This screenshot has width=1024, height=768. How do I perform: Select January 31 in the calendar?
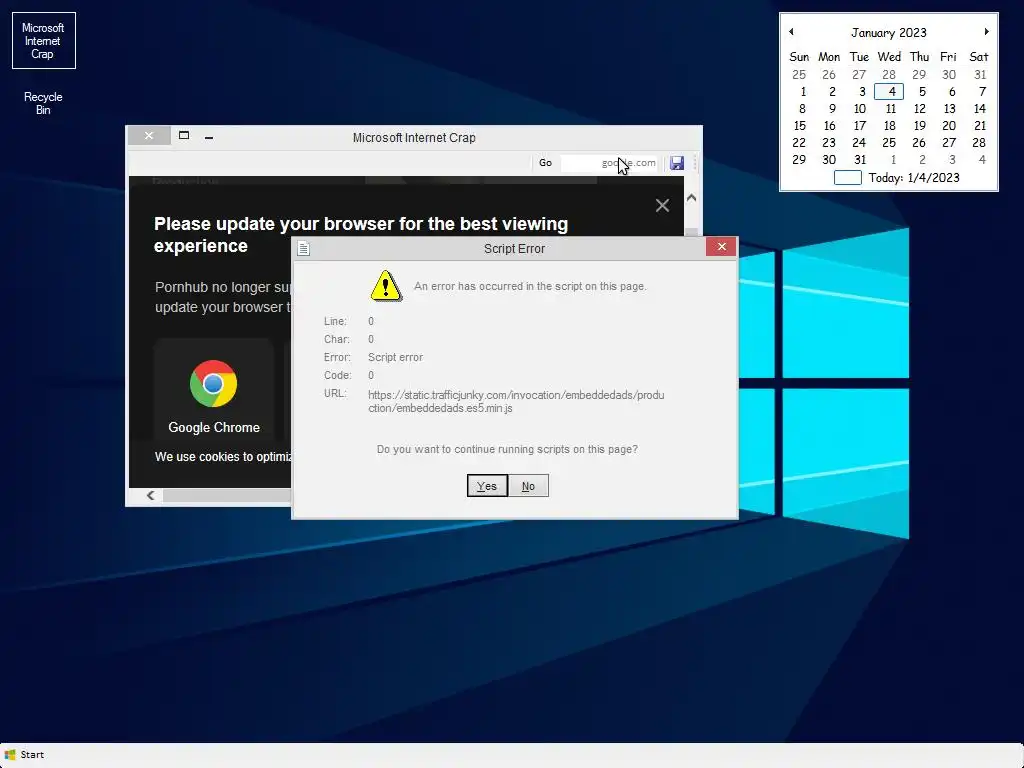[x=859, y=159]
